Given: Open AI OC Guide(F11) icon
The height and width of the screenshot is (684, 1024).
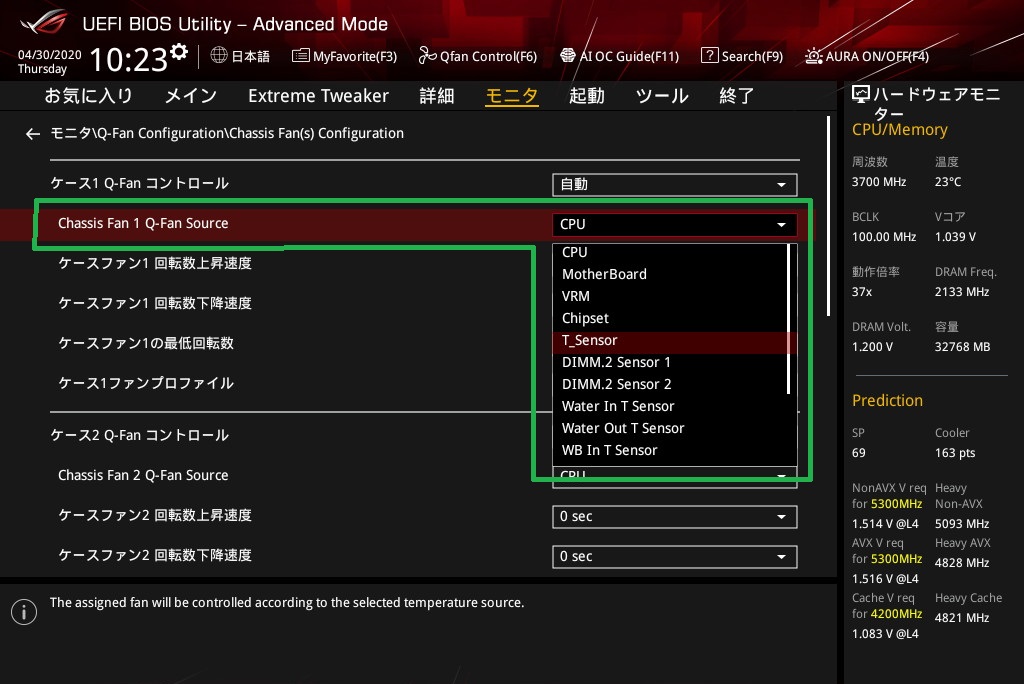Looking at the screenshot, I should coord(568,56).
